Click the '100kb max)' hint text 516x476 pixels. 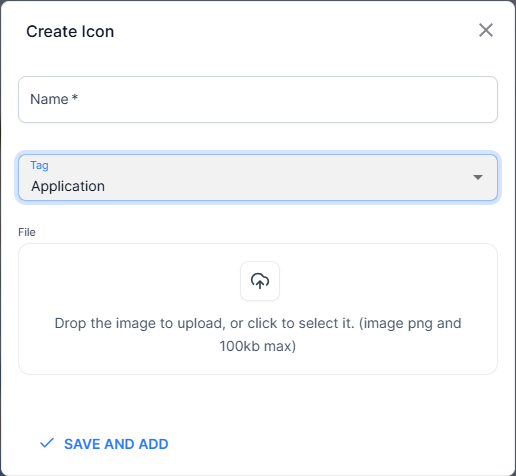(258, 346)
